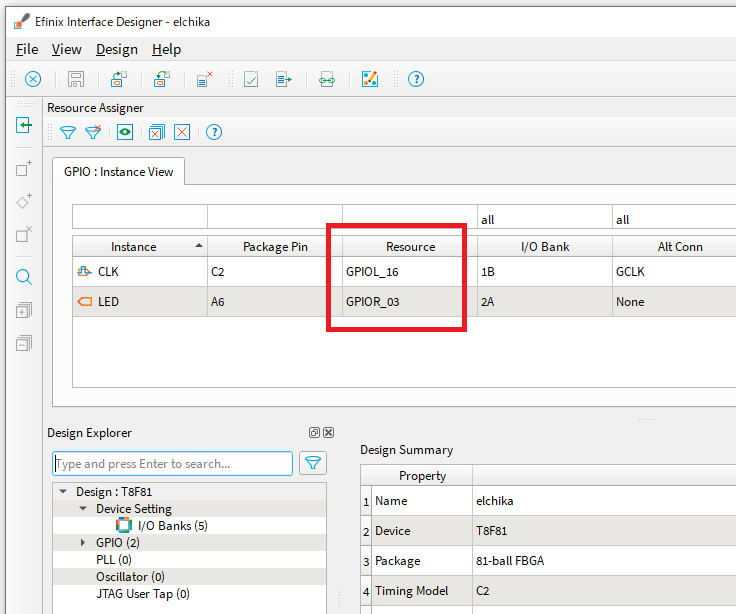Click the Export GPIO toolbar icon
Screen dimensions: 736x614
[x=162, y=79]
